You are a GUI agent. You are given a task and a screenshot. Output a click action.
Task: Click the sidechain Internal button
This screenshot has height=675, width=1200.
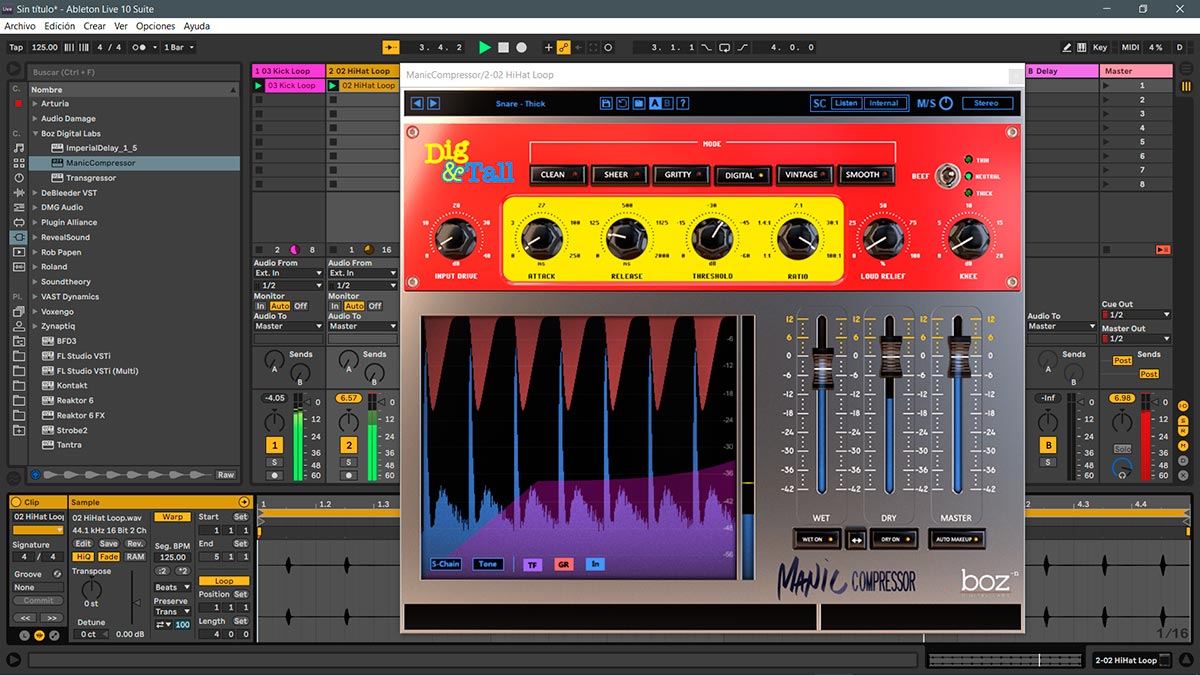pos(884,103)
